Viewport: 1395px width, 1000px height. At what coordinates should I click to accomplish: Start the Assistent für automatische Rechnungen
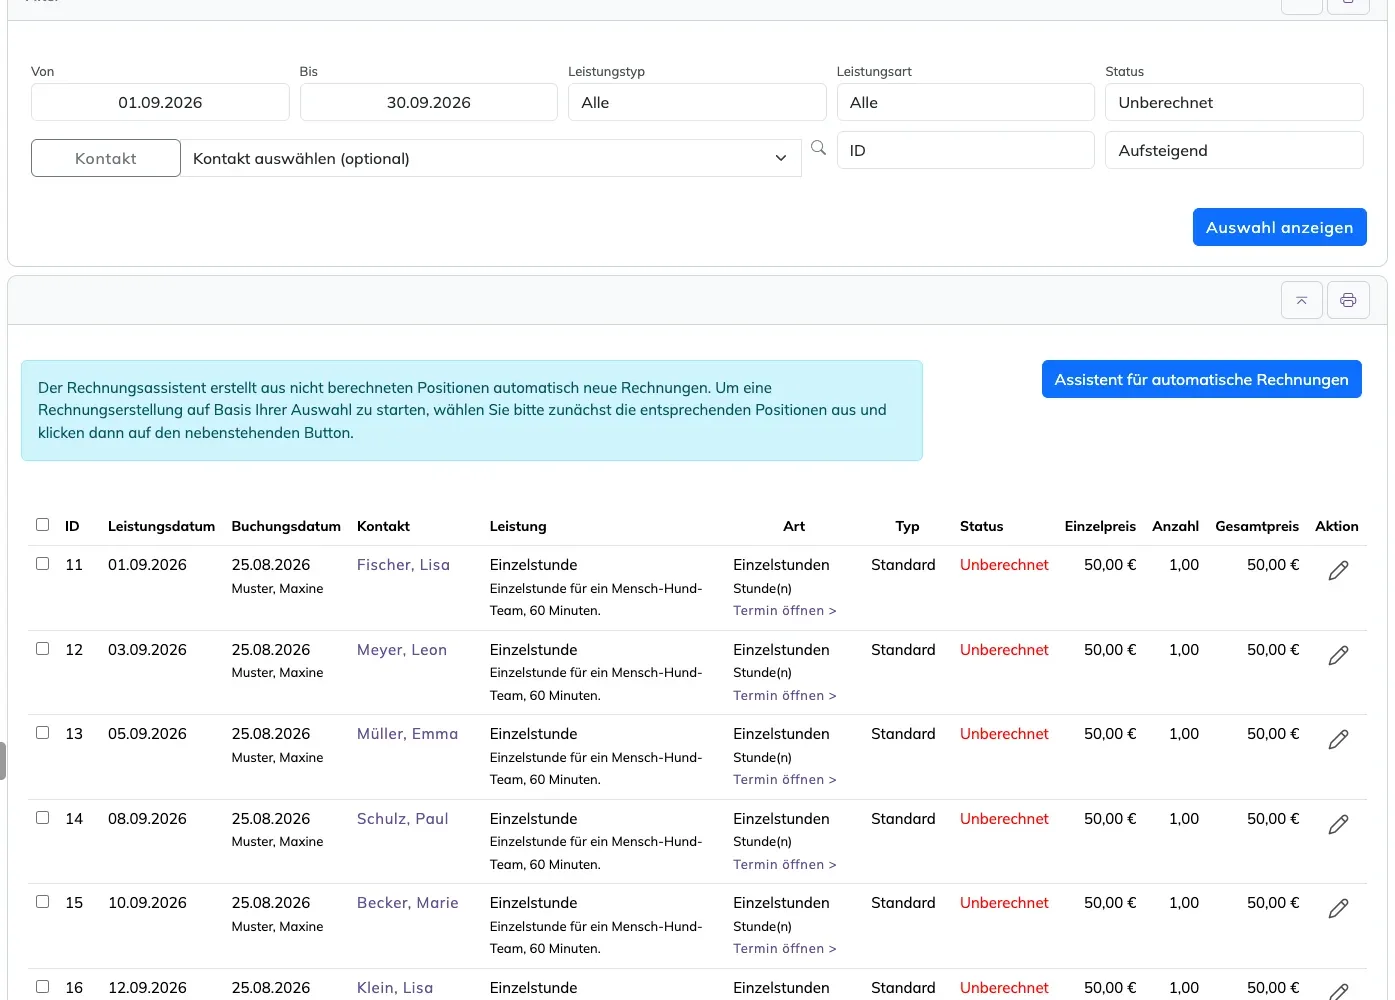(1201, 379)
